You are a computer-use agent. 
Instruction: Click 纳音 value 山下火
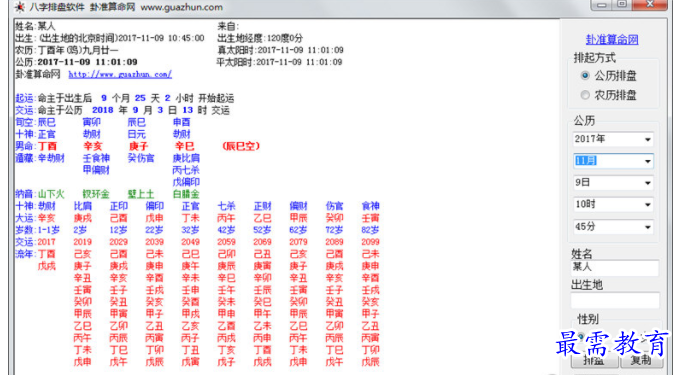tap(51, 194)
